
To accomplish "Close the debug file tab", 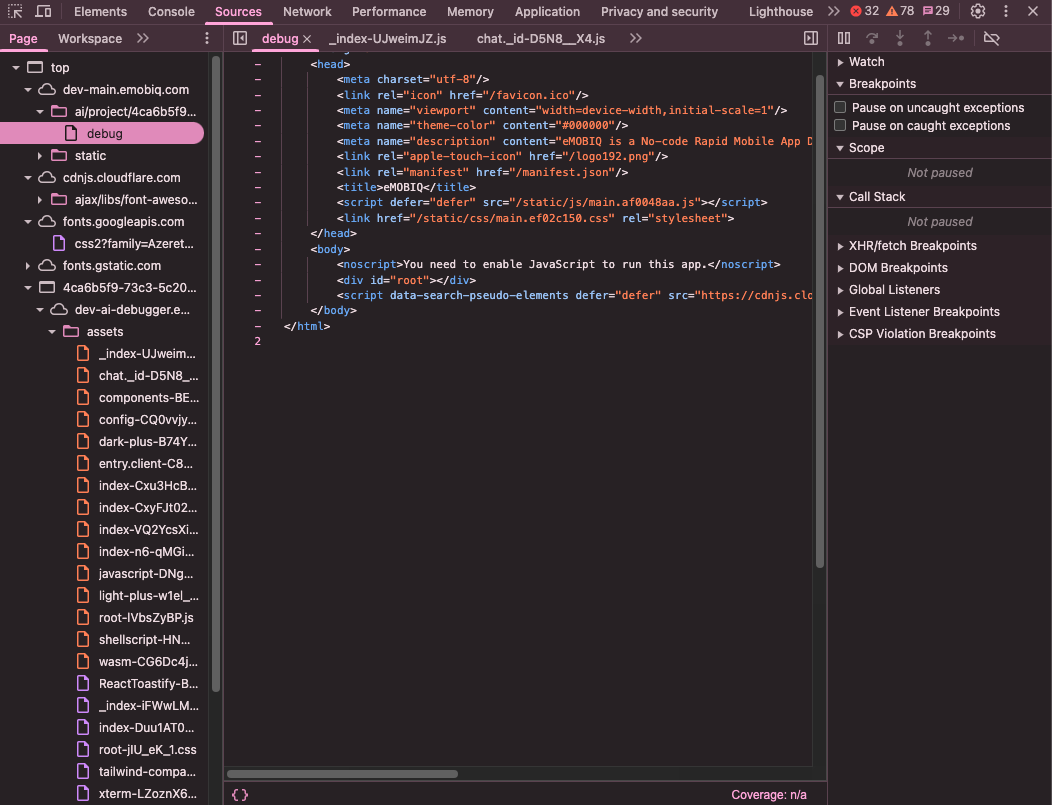I will 307,39.
